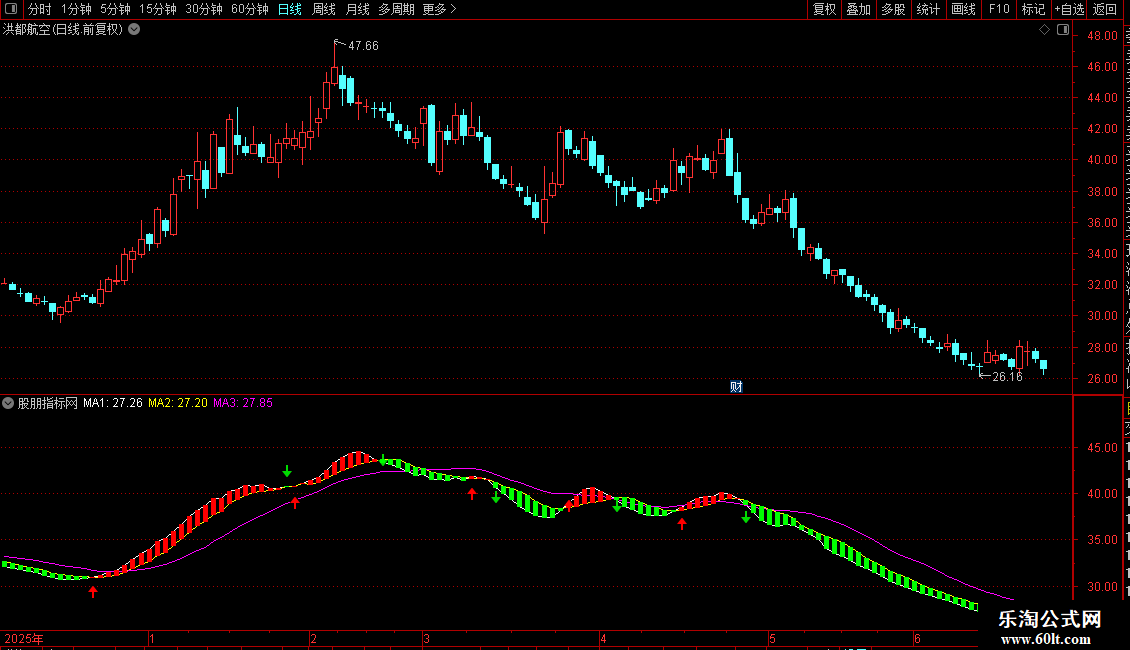
Task: Toggle the right side panel icon
Action: pyautogui.click(x=1063, y=30)
